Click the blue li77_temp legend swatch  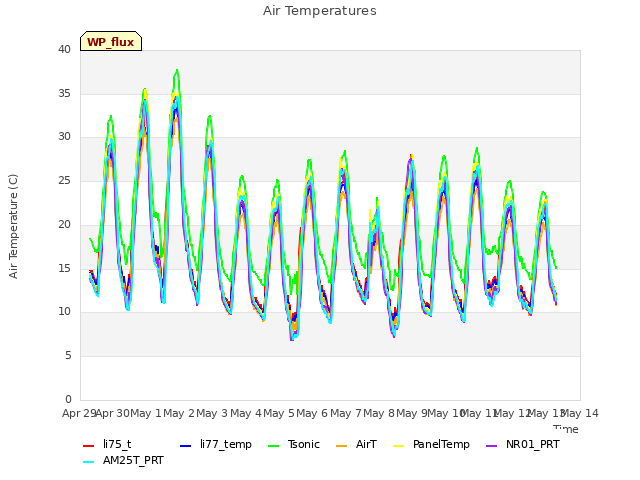[186, 446]
